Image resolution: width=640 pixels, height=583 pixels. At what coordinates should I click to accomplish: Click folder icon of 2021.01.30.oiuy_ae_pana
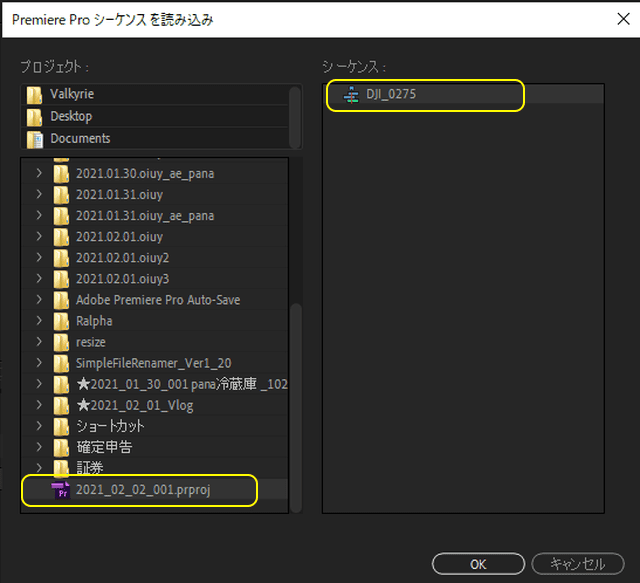[x=61, y=174]
